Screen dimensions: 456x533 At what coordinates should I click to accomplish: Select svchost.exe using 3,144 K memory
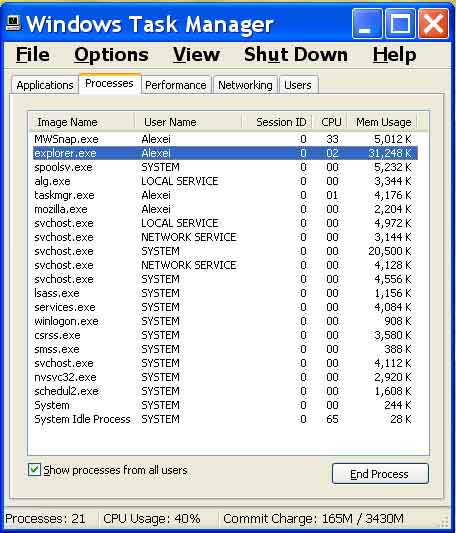225,237
